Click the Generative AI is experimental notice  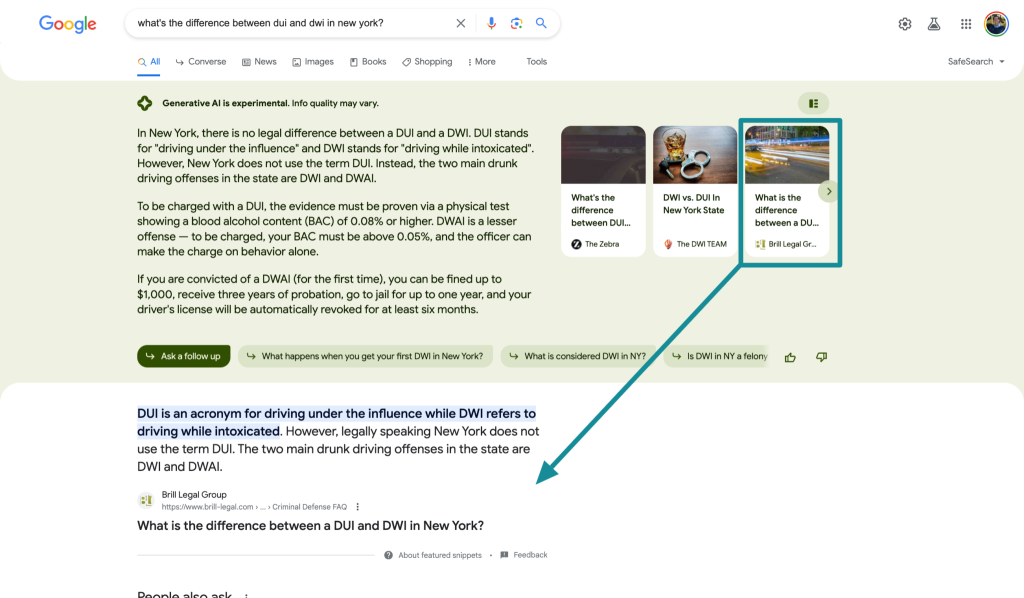click(x=270, y=103)
